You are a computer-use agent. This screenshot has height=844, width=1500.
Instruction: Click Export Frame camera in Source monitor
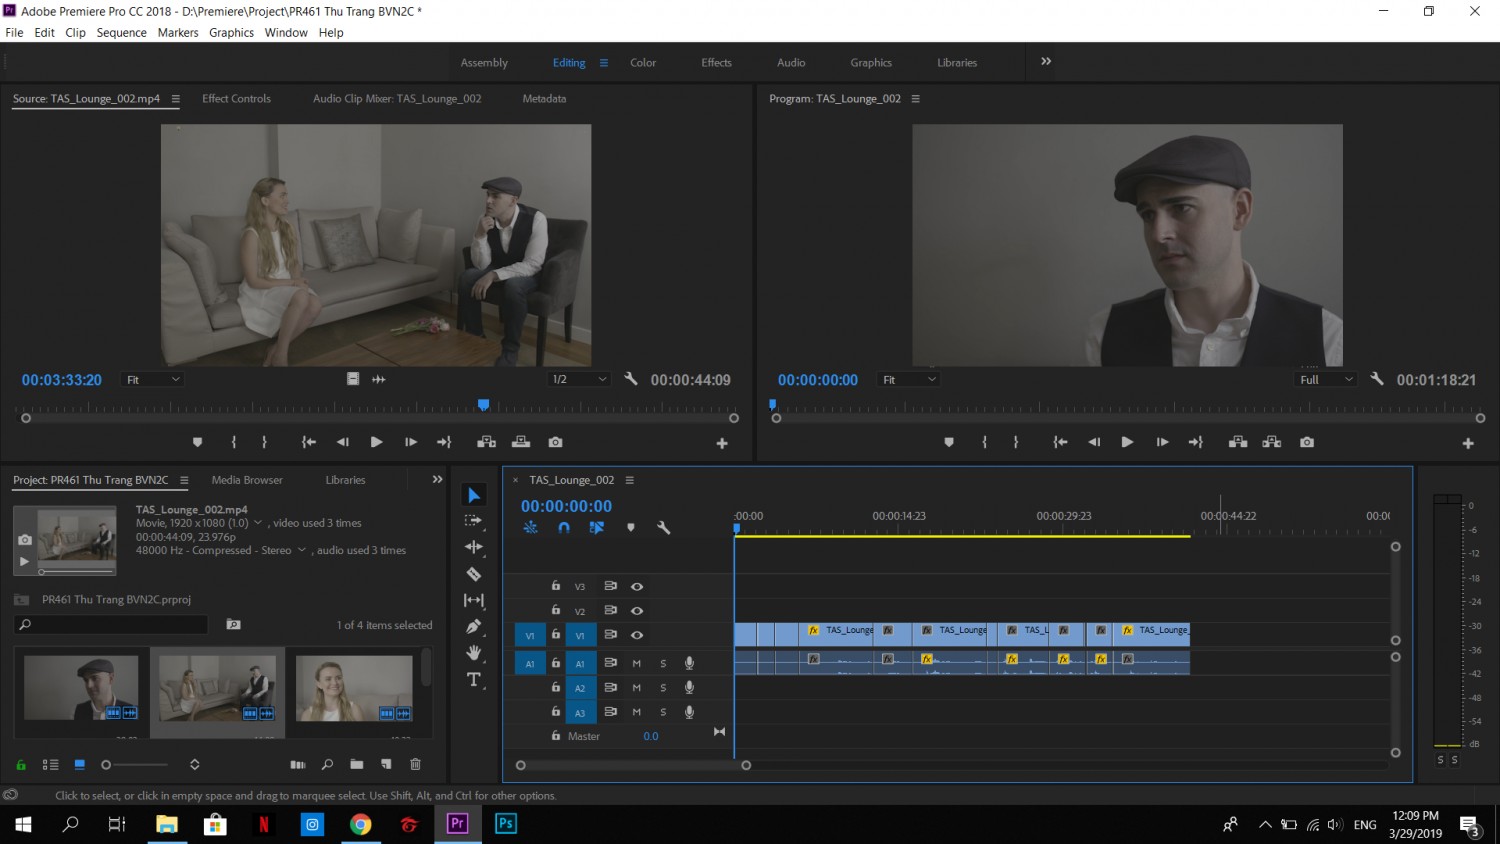[556, 442]
